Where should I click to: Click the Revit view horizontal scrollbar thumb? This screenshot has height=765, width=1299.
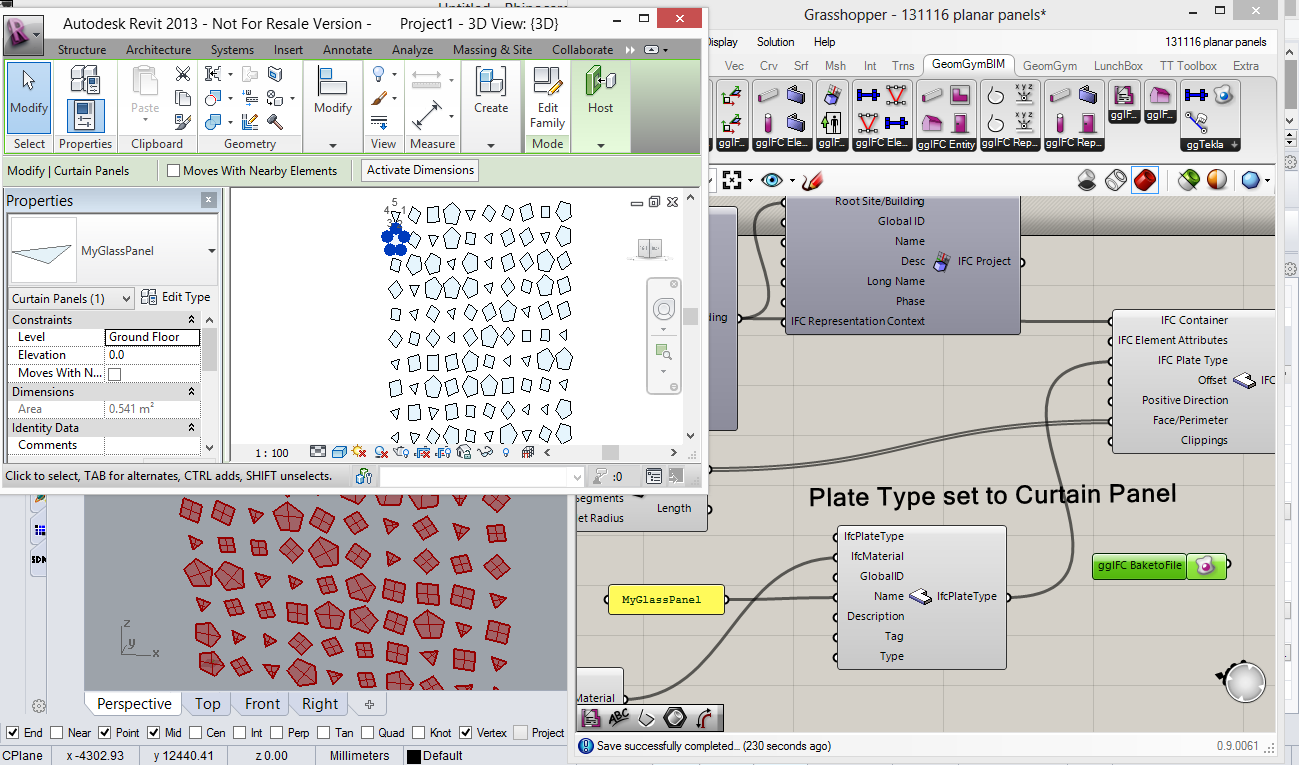[610, 453]
